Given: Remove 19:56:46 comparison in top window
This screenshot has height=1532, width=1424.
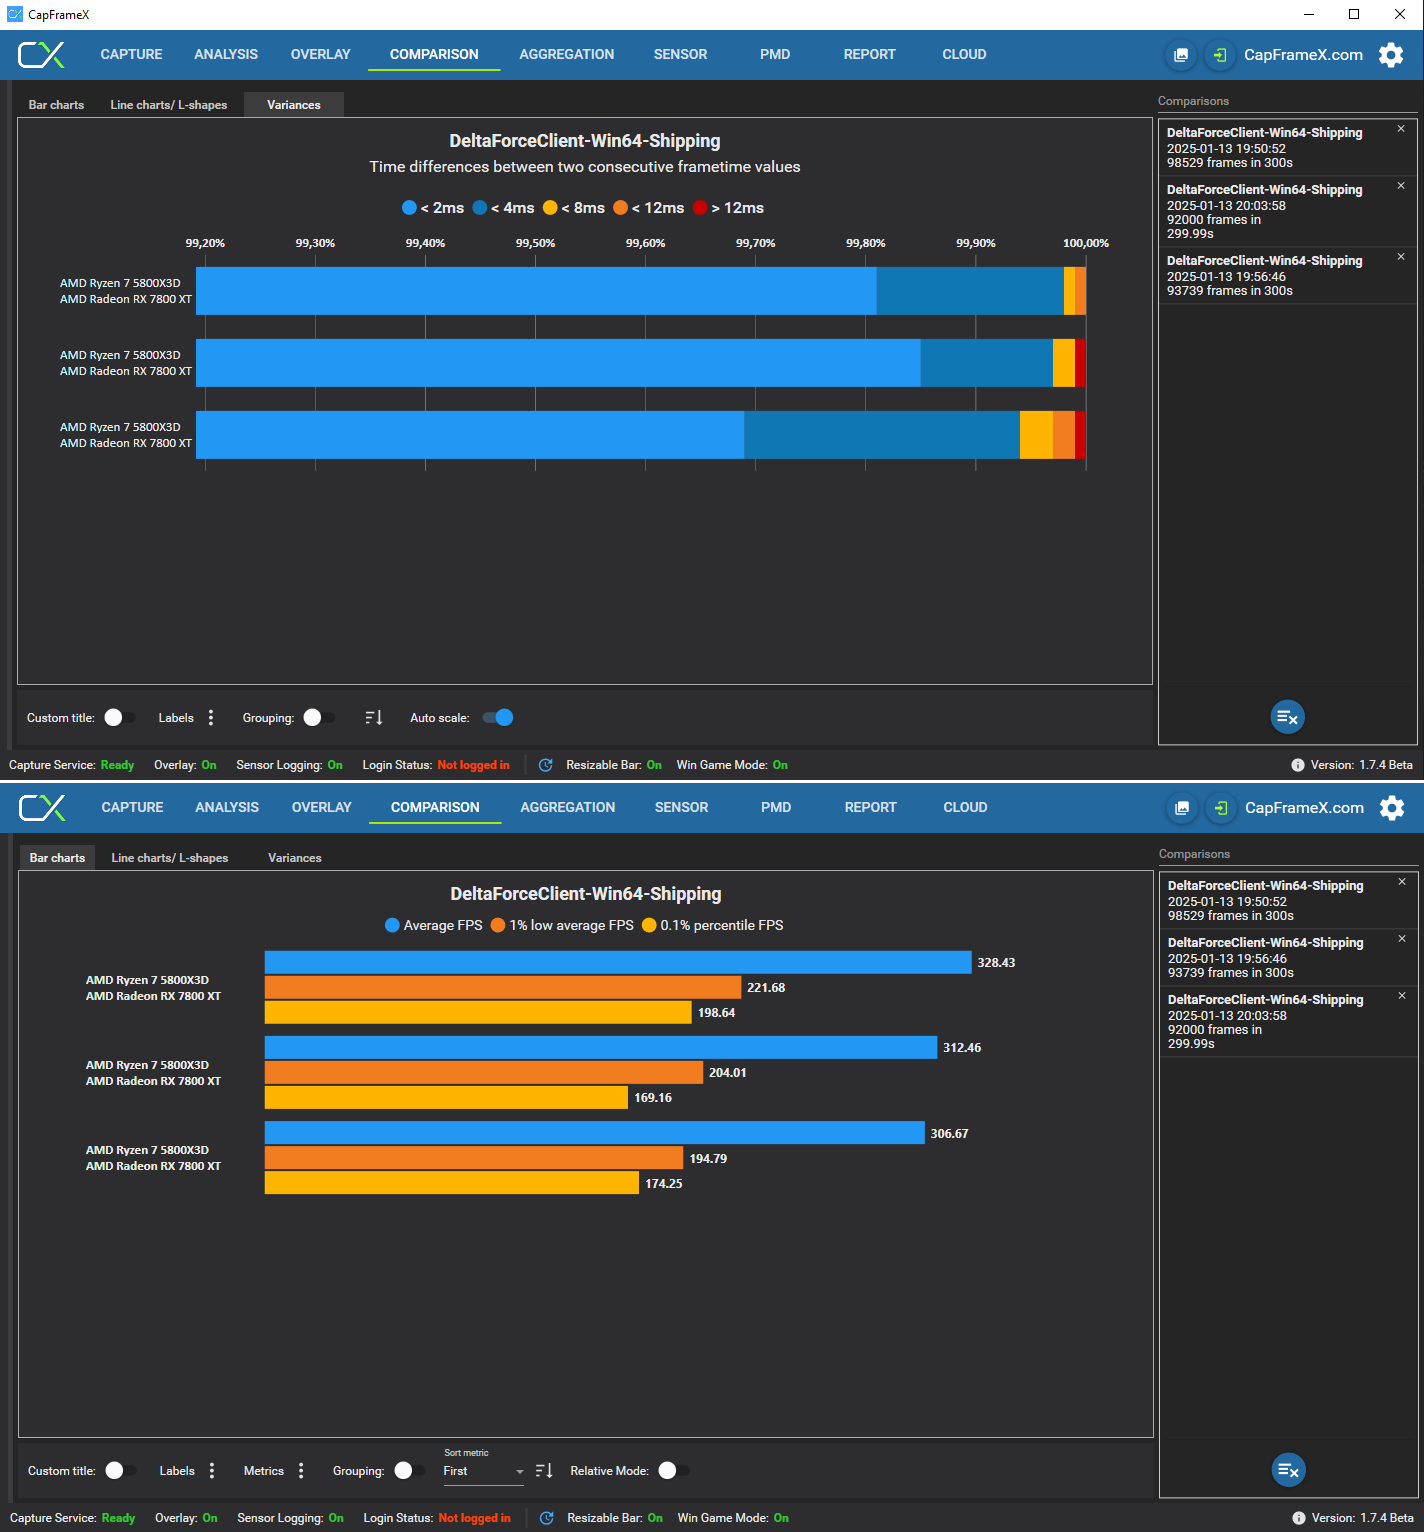Looking at the screenshot, I should [x=1401, y=257].
